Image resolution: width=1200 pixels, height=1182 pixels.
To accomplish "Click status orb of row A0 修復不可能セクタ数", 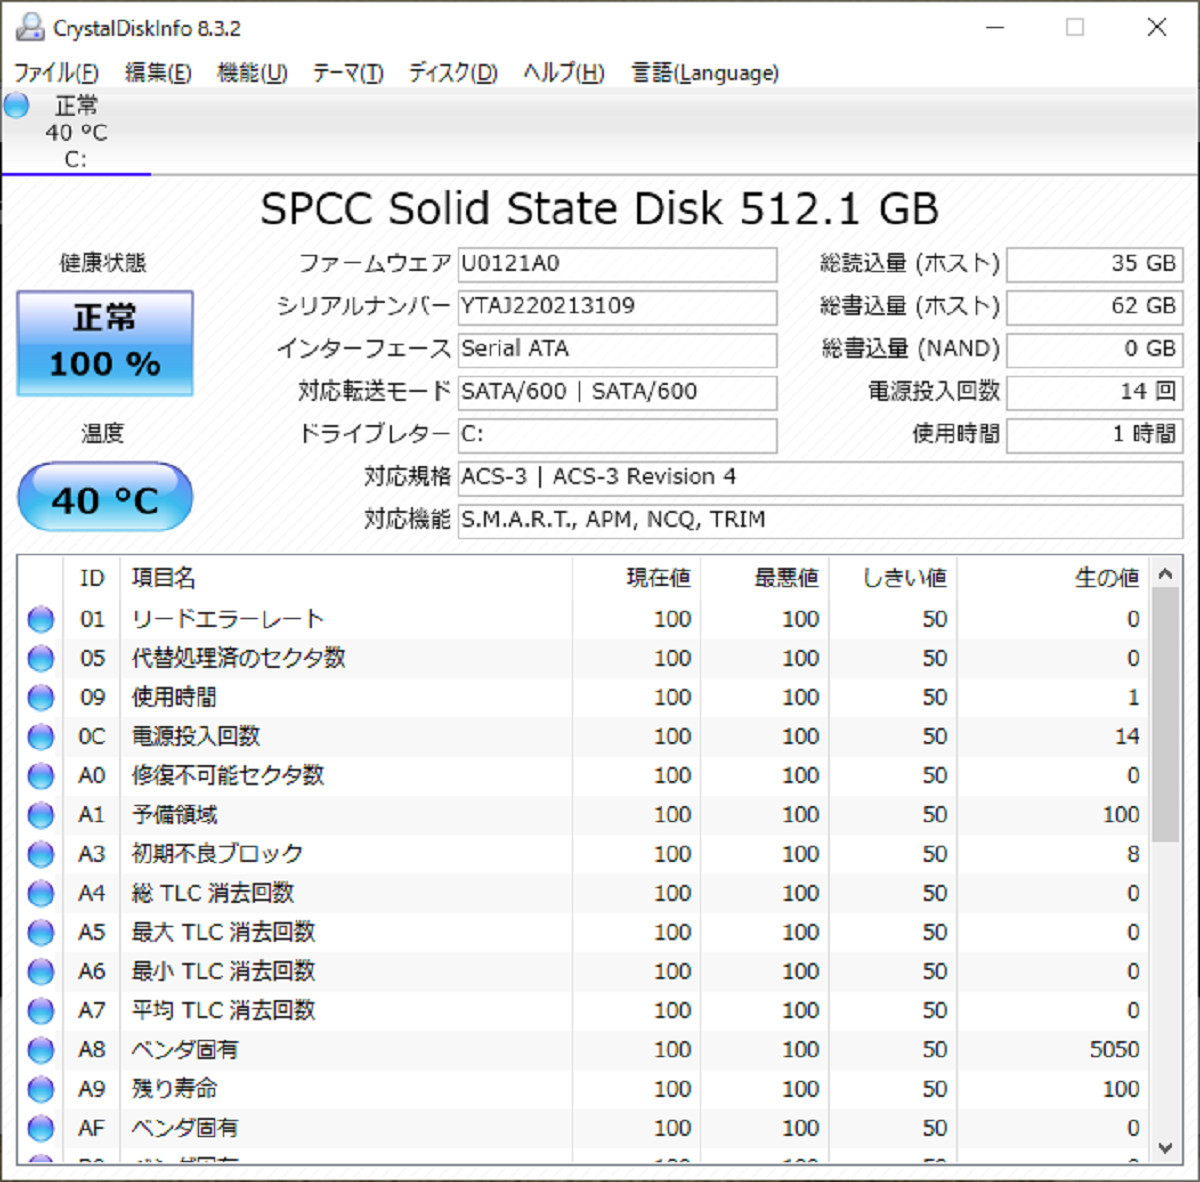I will (x=41, y=776).
